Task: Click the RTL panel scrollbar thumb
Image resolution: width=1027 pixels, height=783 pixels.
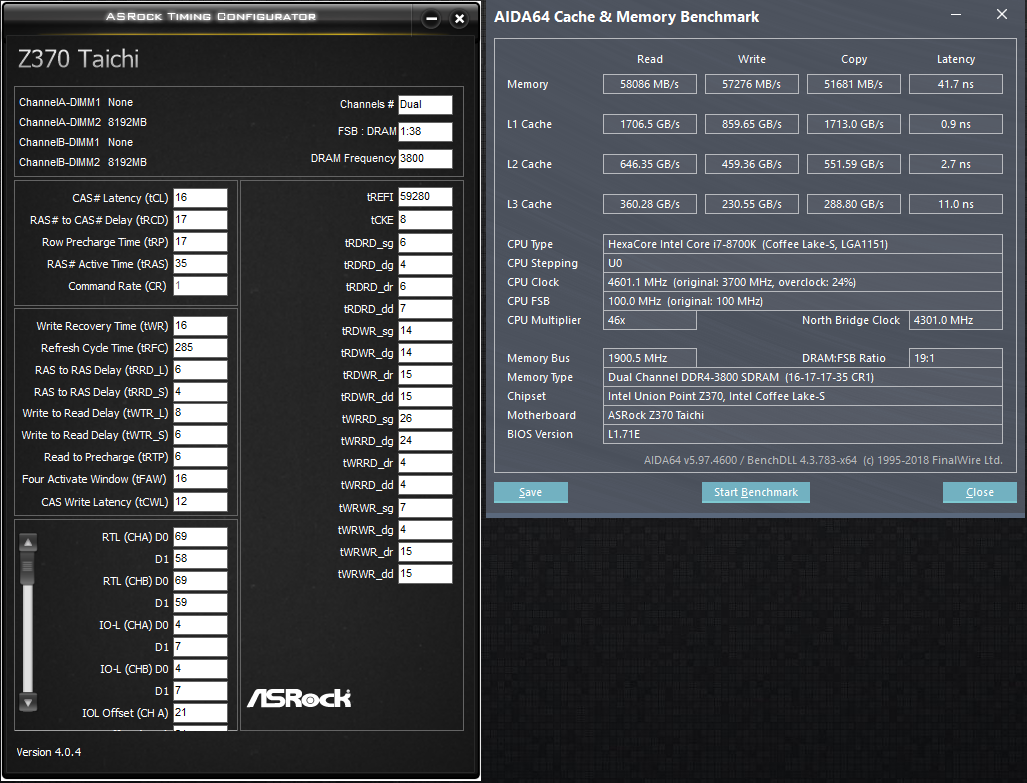Action: [28, 569]
